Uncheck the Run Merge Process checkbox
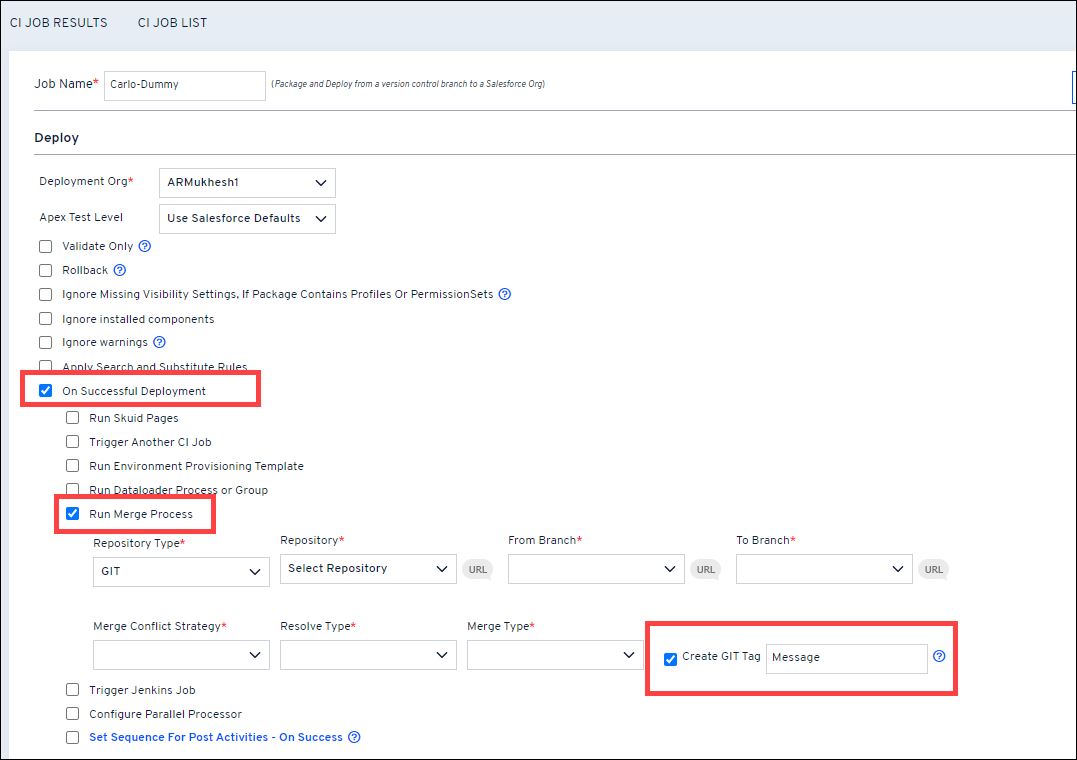 click(72, 514)
